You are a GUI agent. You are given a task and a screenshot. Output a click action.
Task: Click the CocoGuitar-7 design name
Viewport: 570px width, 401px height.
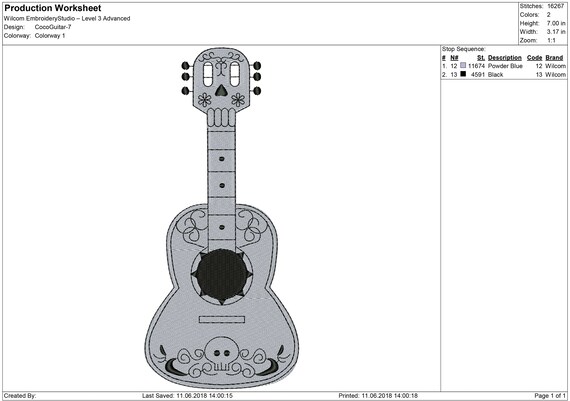pyautogui.click(x=53, y=27)
